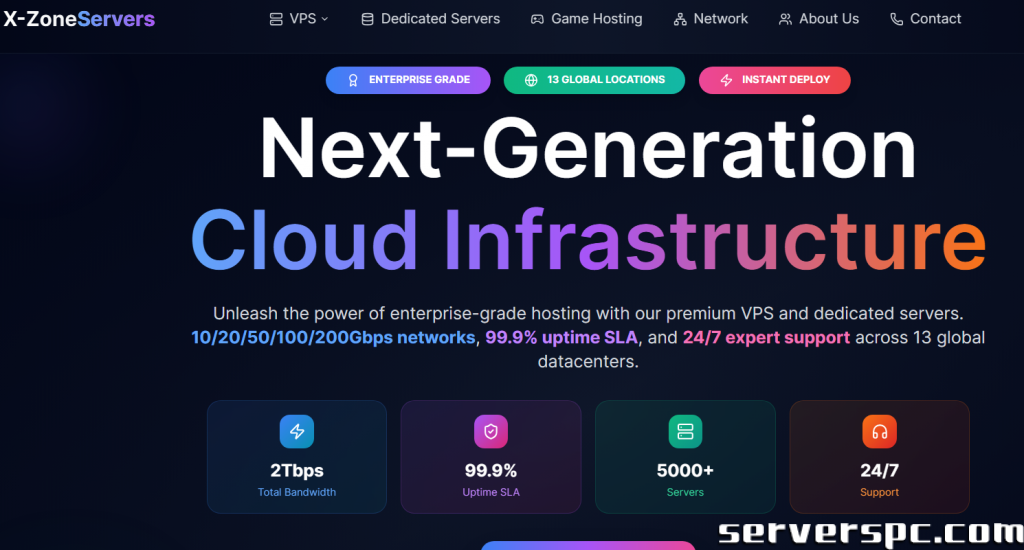Select the 99.9% Uptime SLA card
The image size is (1024, 550).
(x=490, y=456)
